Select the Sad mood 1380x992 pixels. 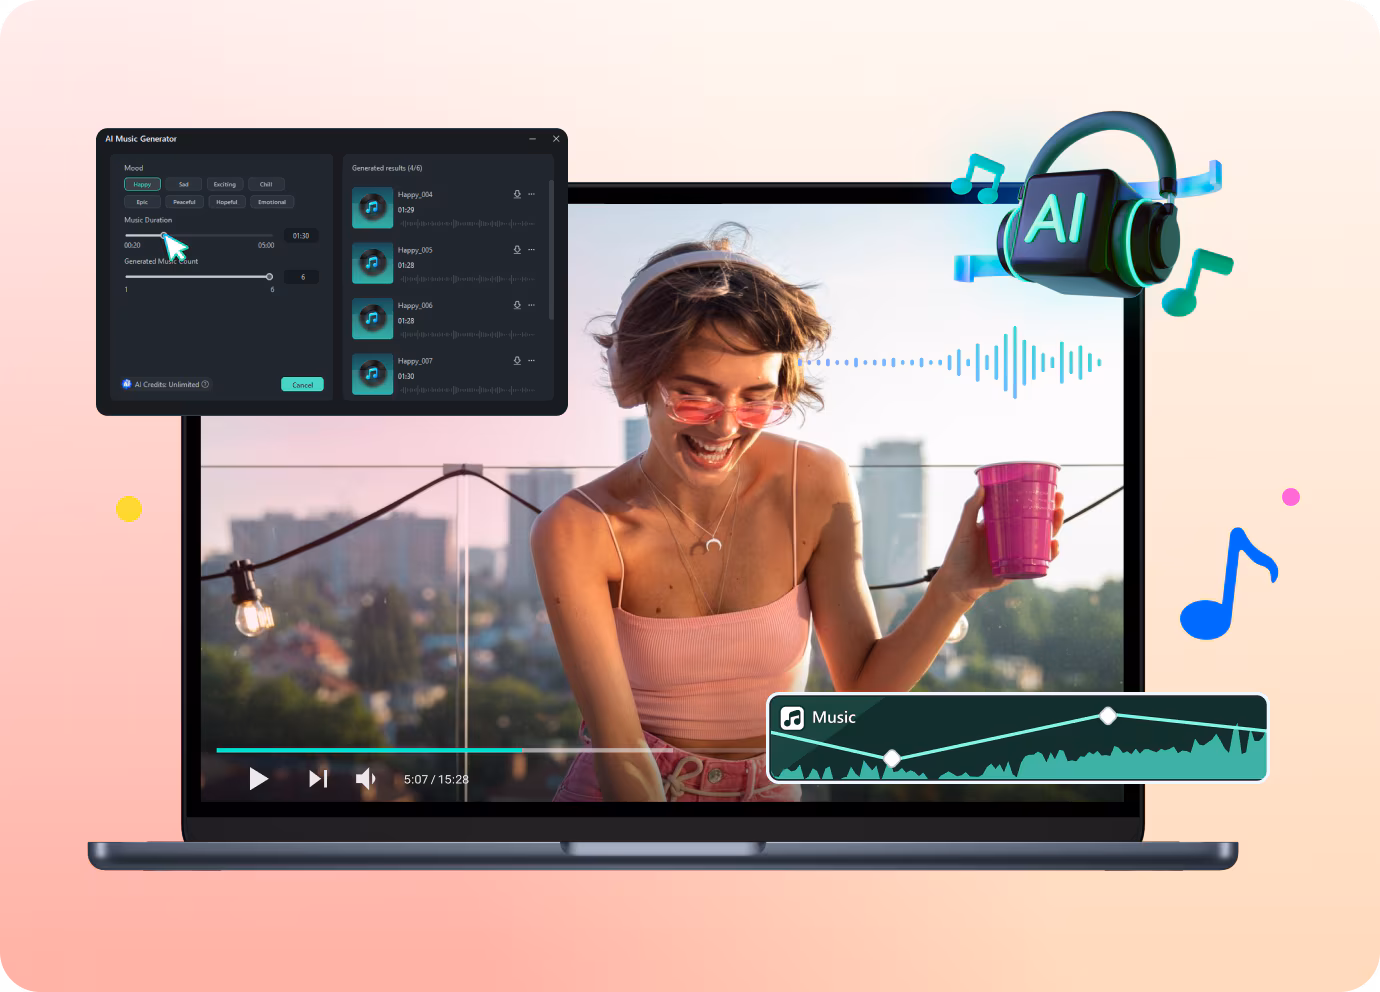pos(184,184)
